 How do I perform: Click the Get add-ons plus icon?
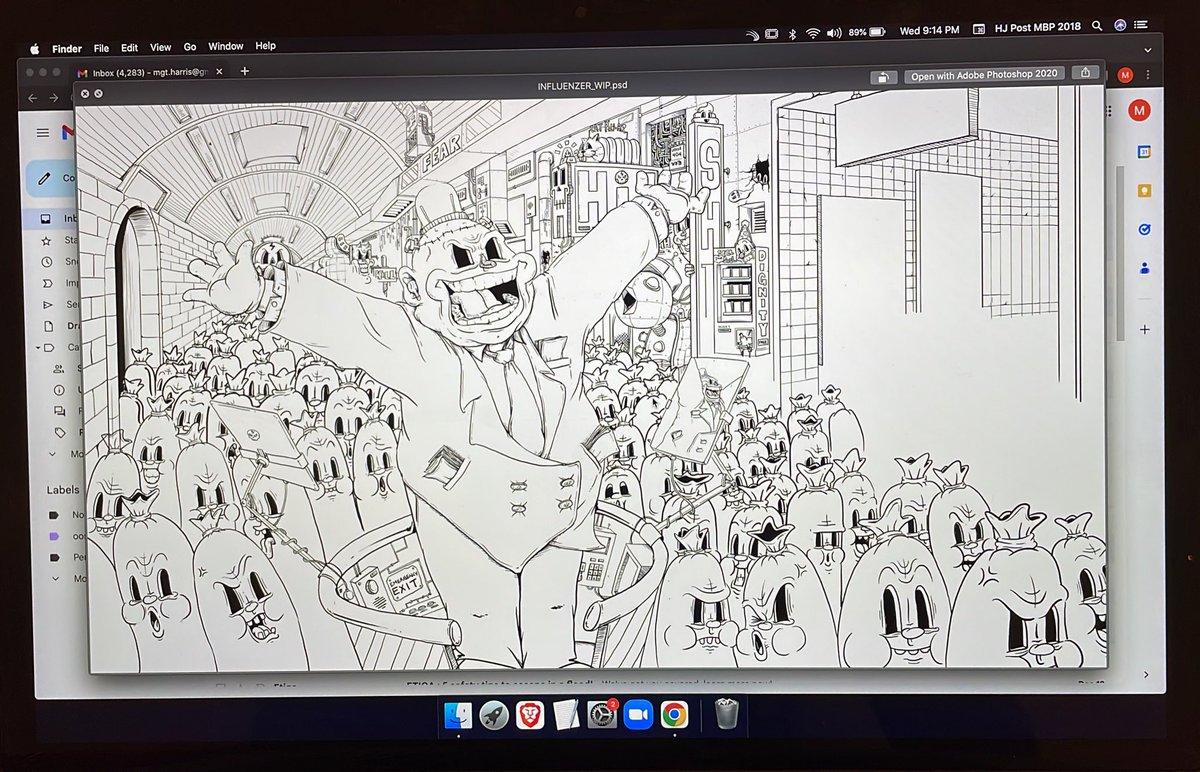[x=1145, y=329]
